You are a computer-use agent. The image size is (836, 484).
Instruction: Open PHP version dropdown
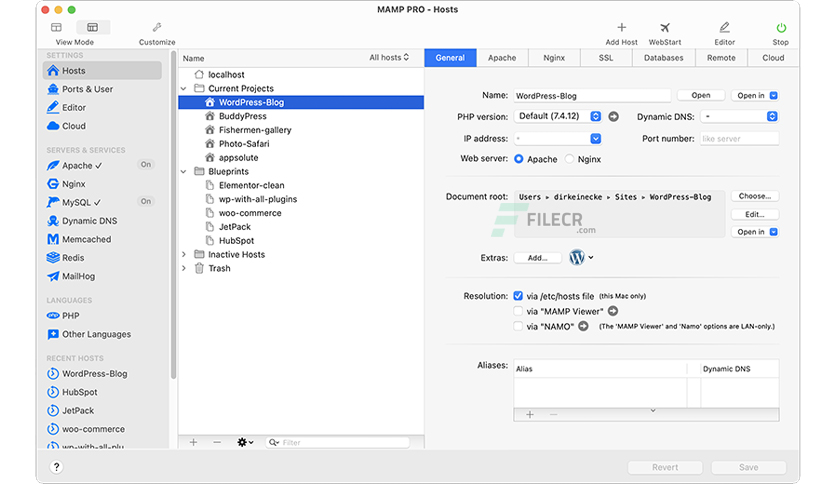click(558, 116)
